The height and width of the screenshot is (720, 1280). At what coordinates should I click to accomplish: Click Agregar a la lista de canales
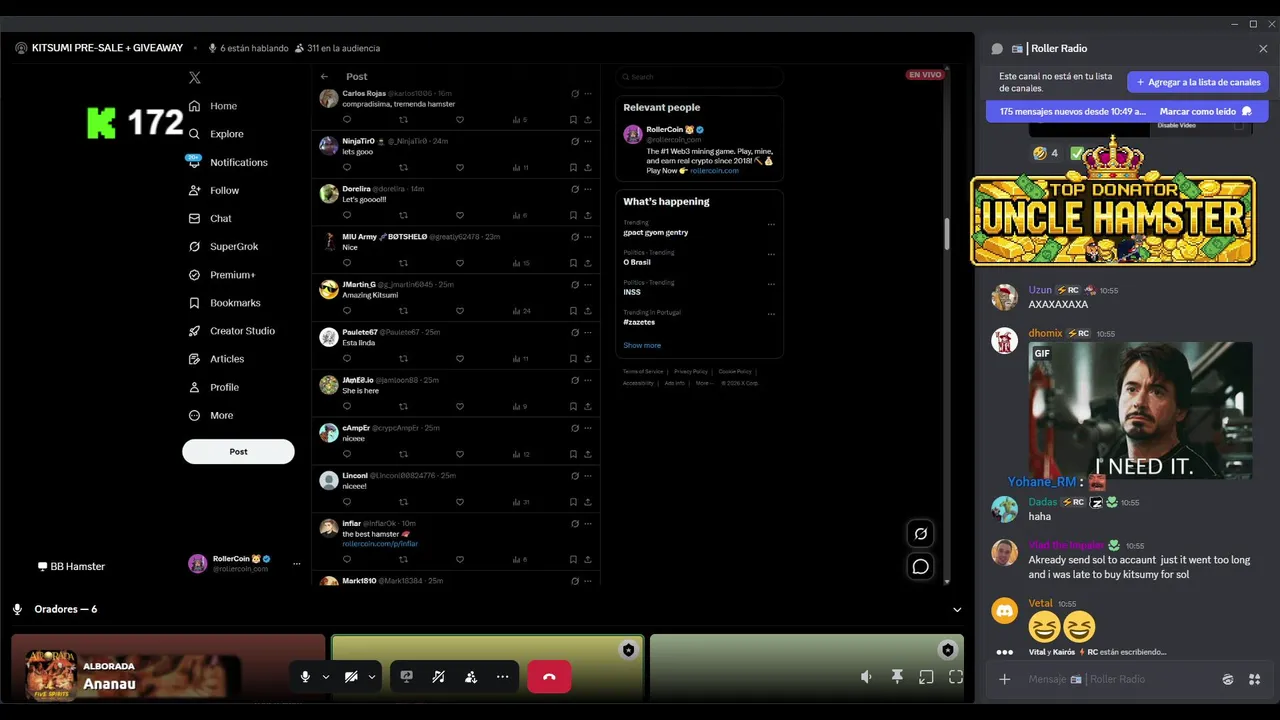[1198, 82]
